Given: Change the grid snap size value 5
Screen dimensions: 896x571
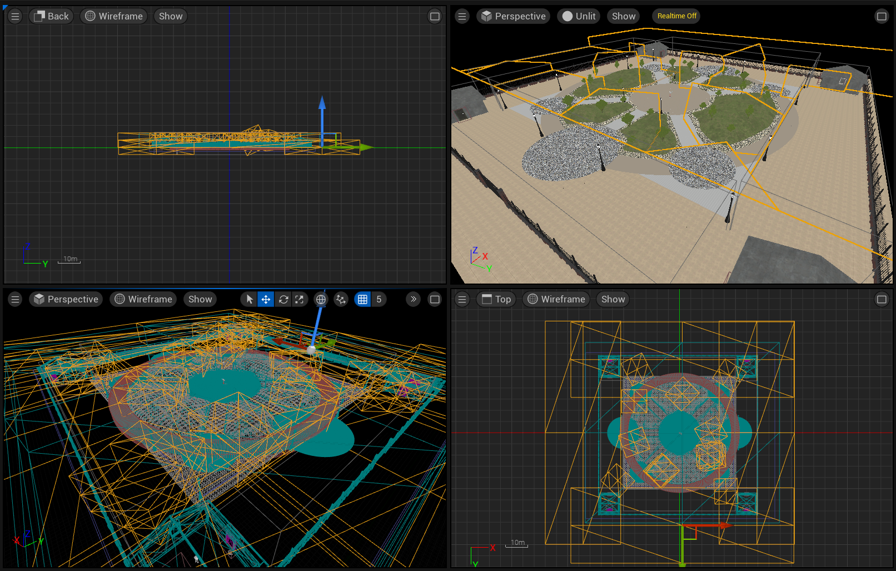Looking at the screenshot, I should (x=379, y=299).
